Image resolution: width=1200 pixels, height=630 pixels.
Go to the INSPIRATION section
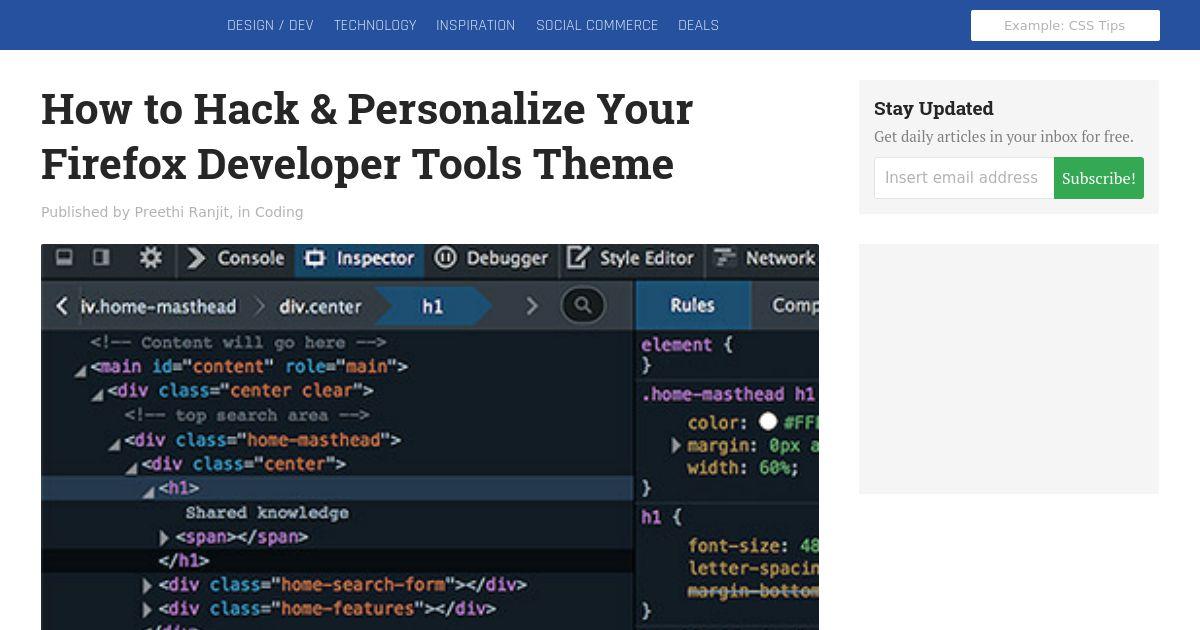(476, 25)
